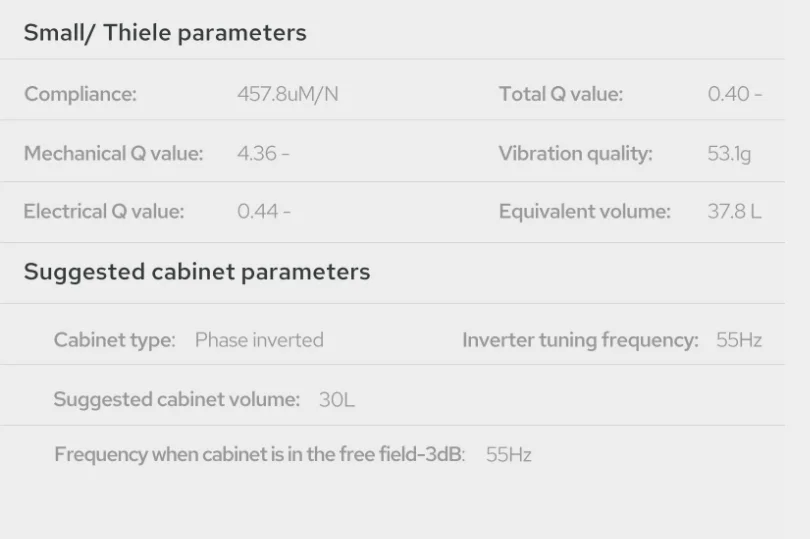This screenshot has height=539, width=810.
Task: Select the Total Q value label
Action: tap(560, 94)
